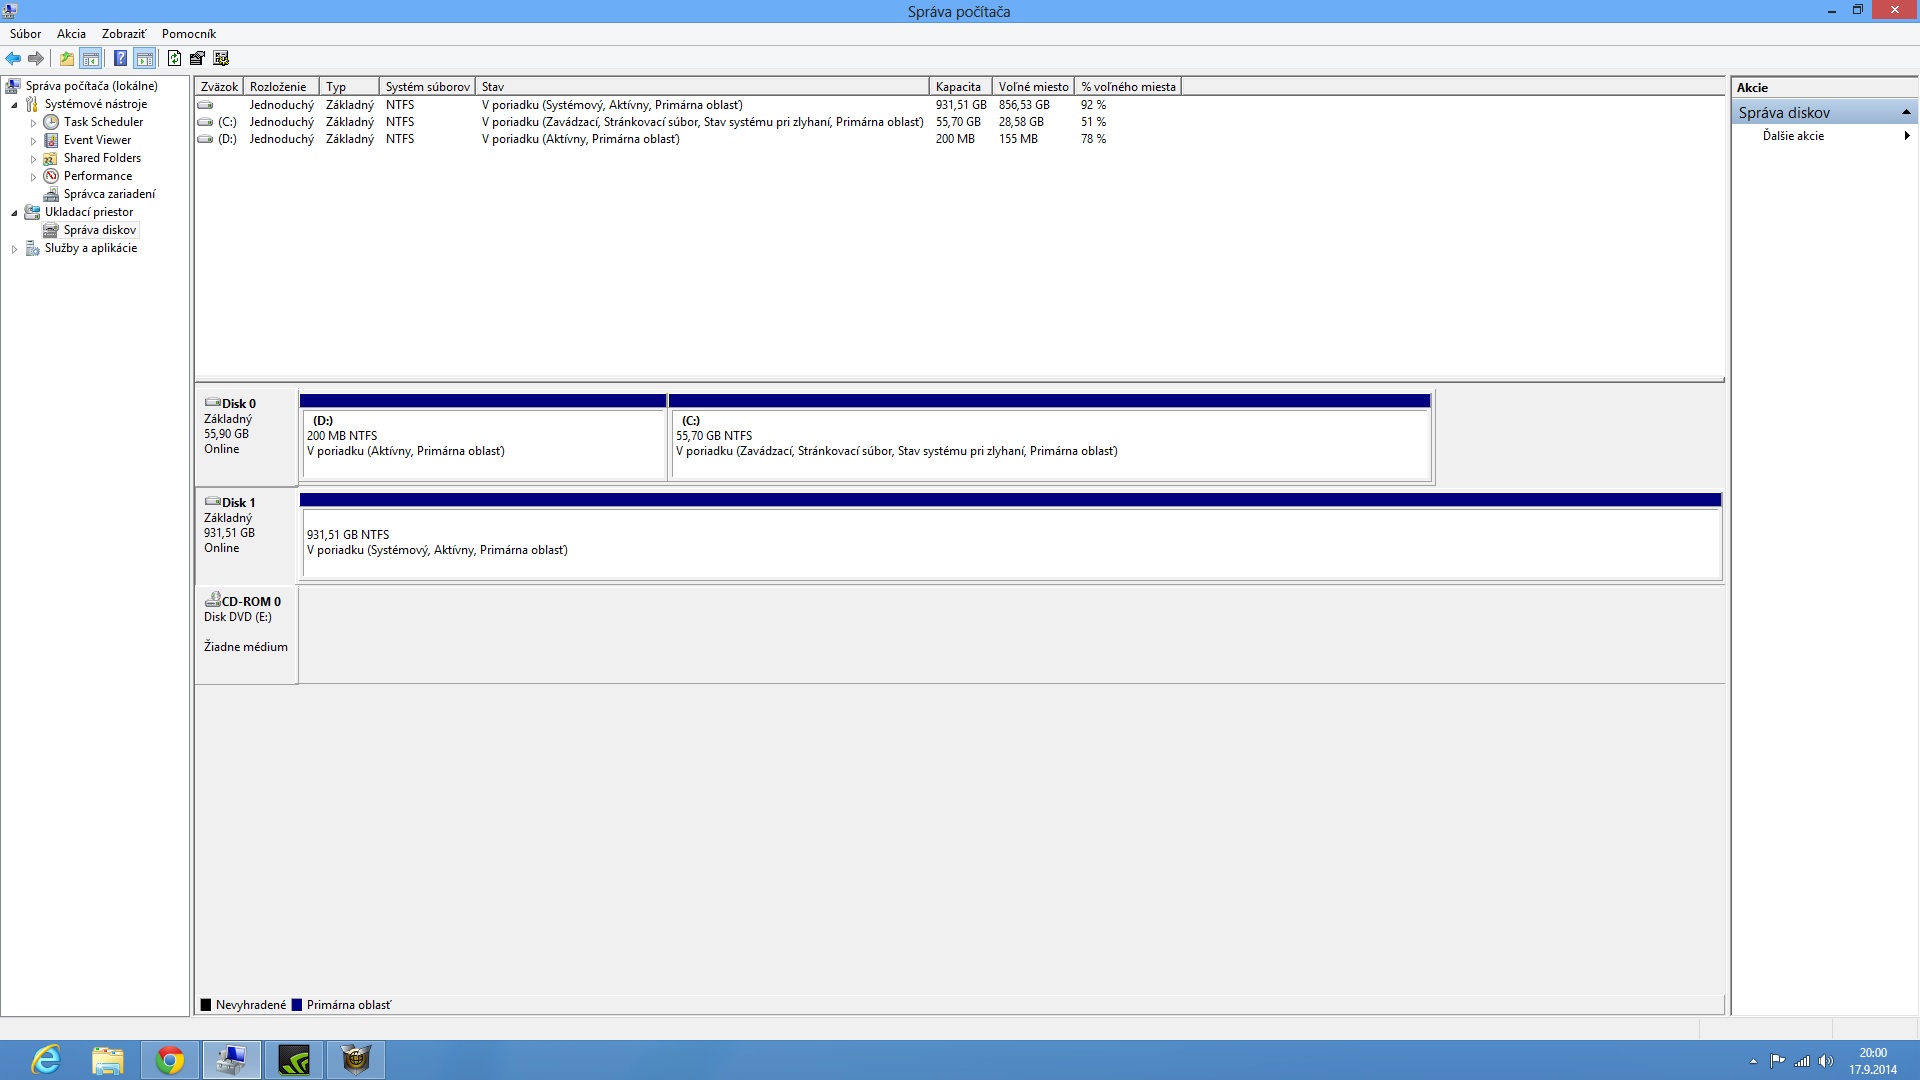This screenshot has width=1920, height=1080.
Task: Collapse the Správa diskov actions header
Action: (1906, 112)
